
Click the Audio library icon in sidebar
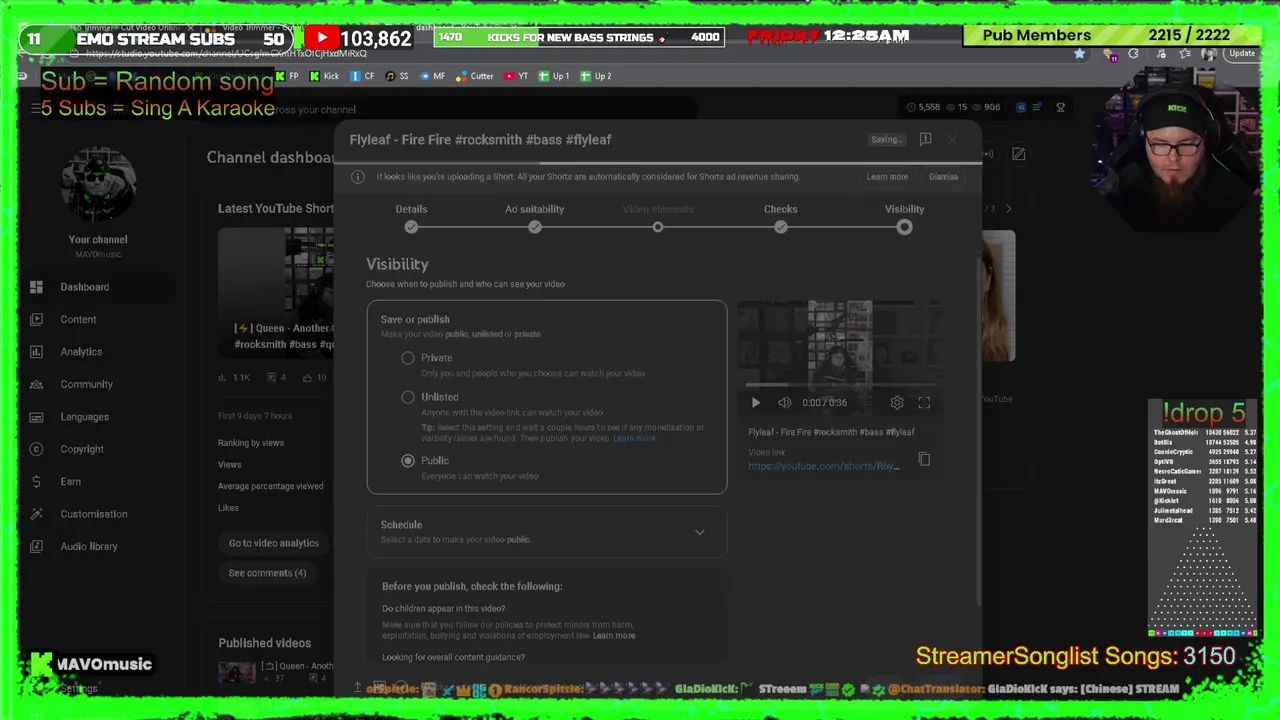point(36,546)
